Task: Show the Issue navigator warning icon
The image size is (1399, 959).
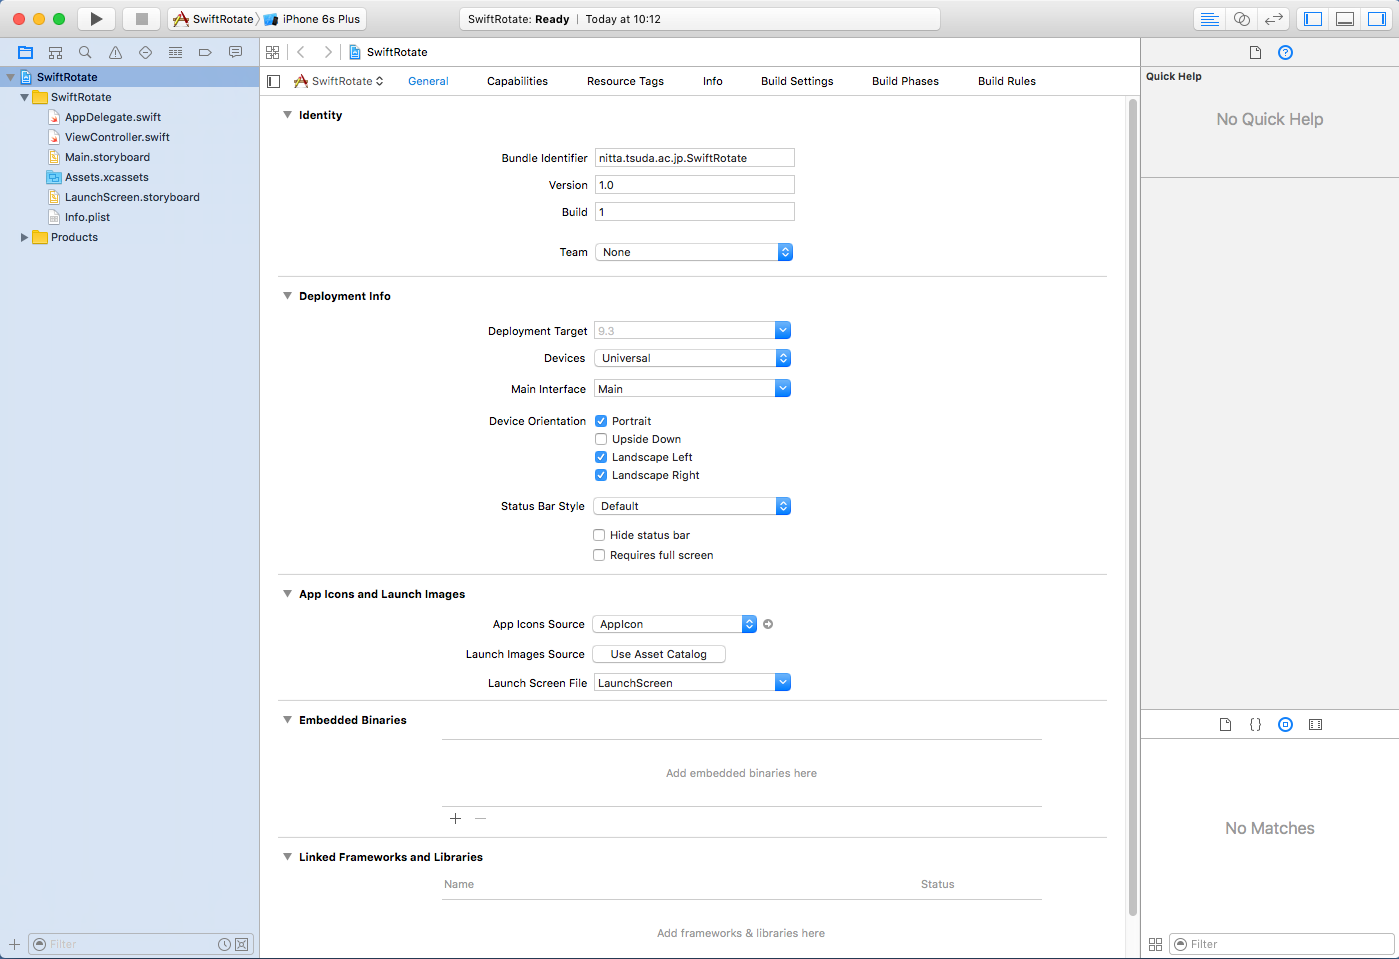Action: point(115,52)
